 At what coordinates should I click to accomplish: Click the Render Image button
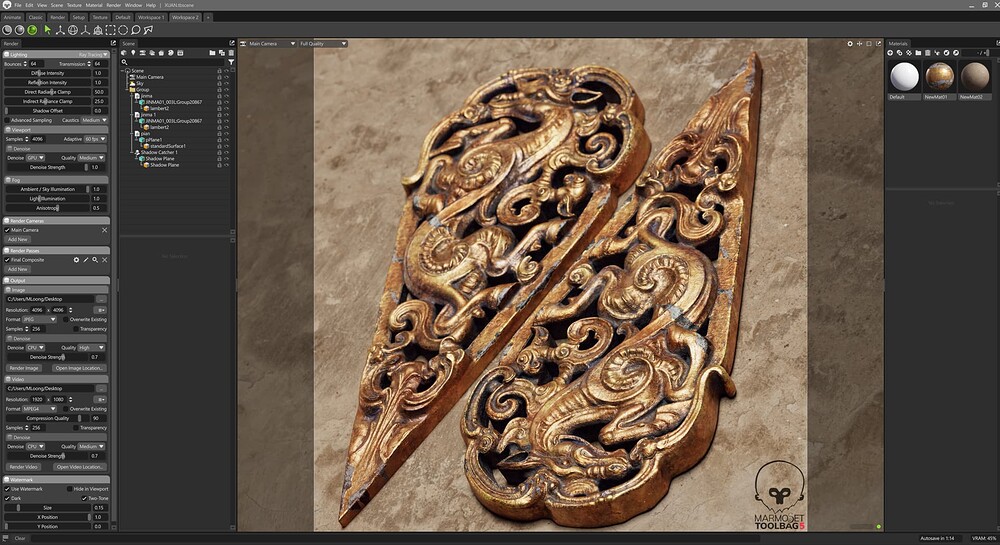pos(24,368)
